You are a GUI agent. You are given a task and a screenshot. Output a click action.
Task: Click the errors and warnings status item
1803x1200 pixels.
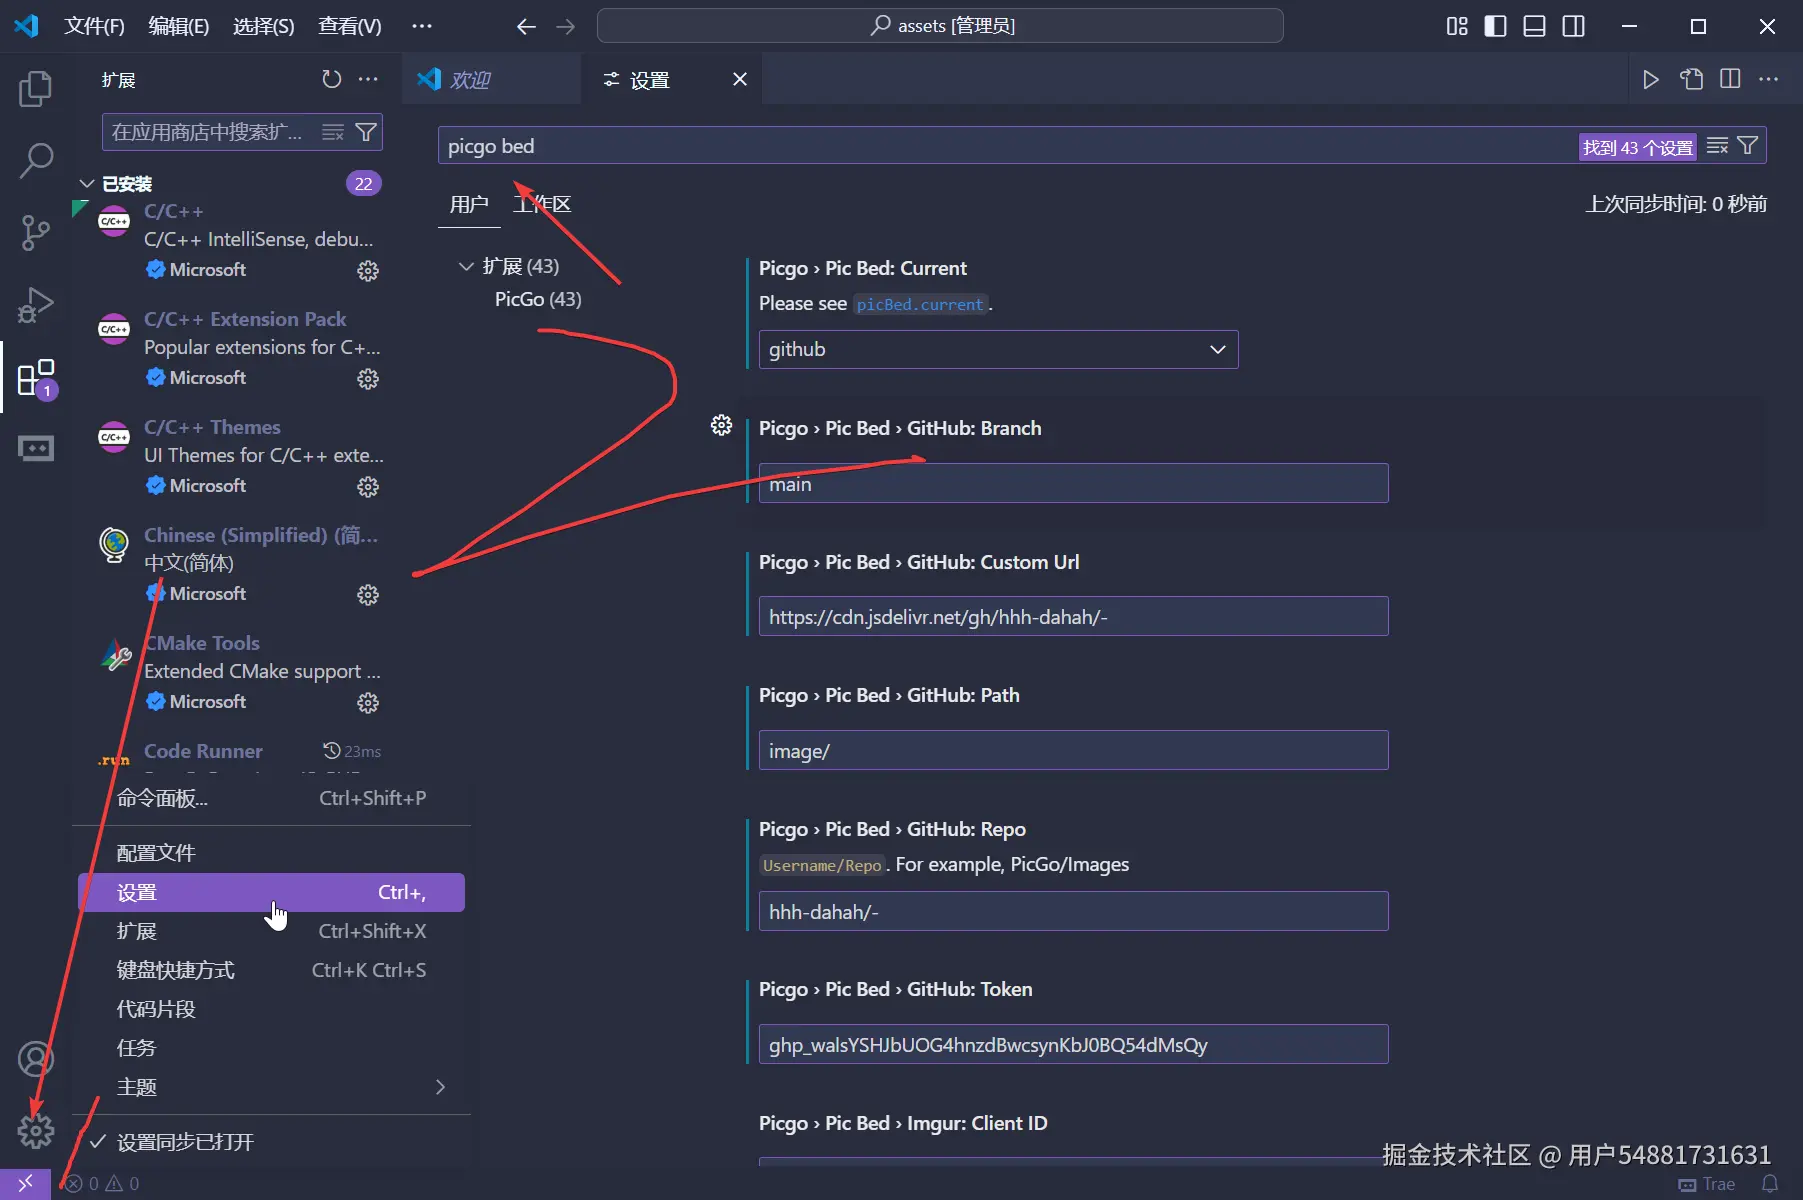(101, 1184)
